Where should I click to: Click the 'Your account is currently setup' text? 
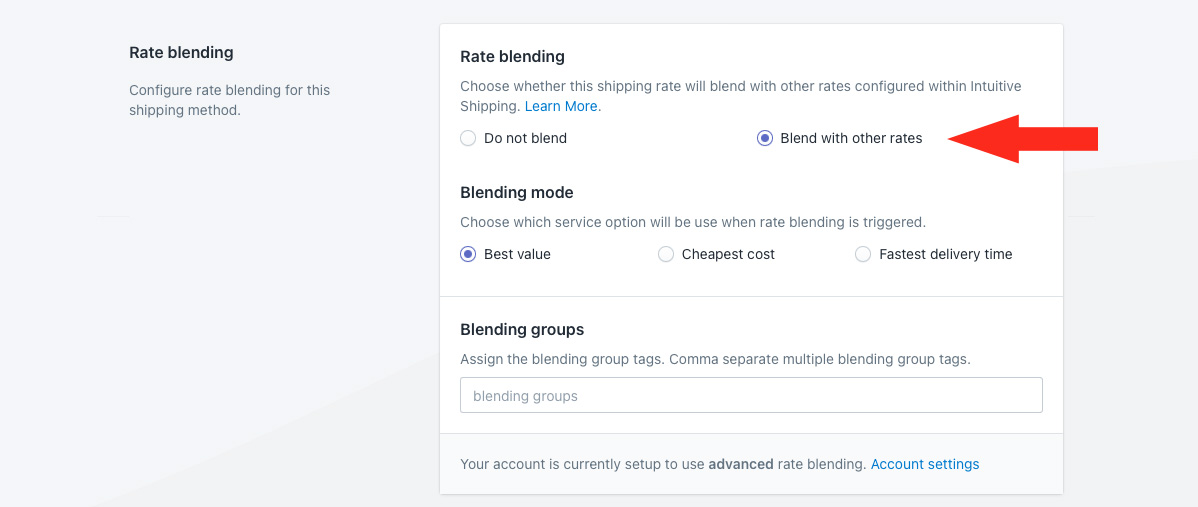[x=582, y=464]
